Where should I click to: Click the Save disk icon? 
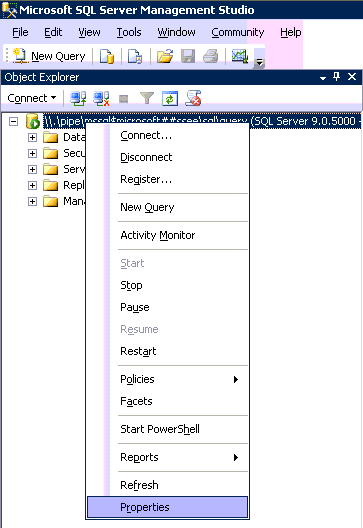click(x=188, y=56)
